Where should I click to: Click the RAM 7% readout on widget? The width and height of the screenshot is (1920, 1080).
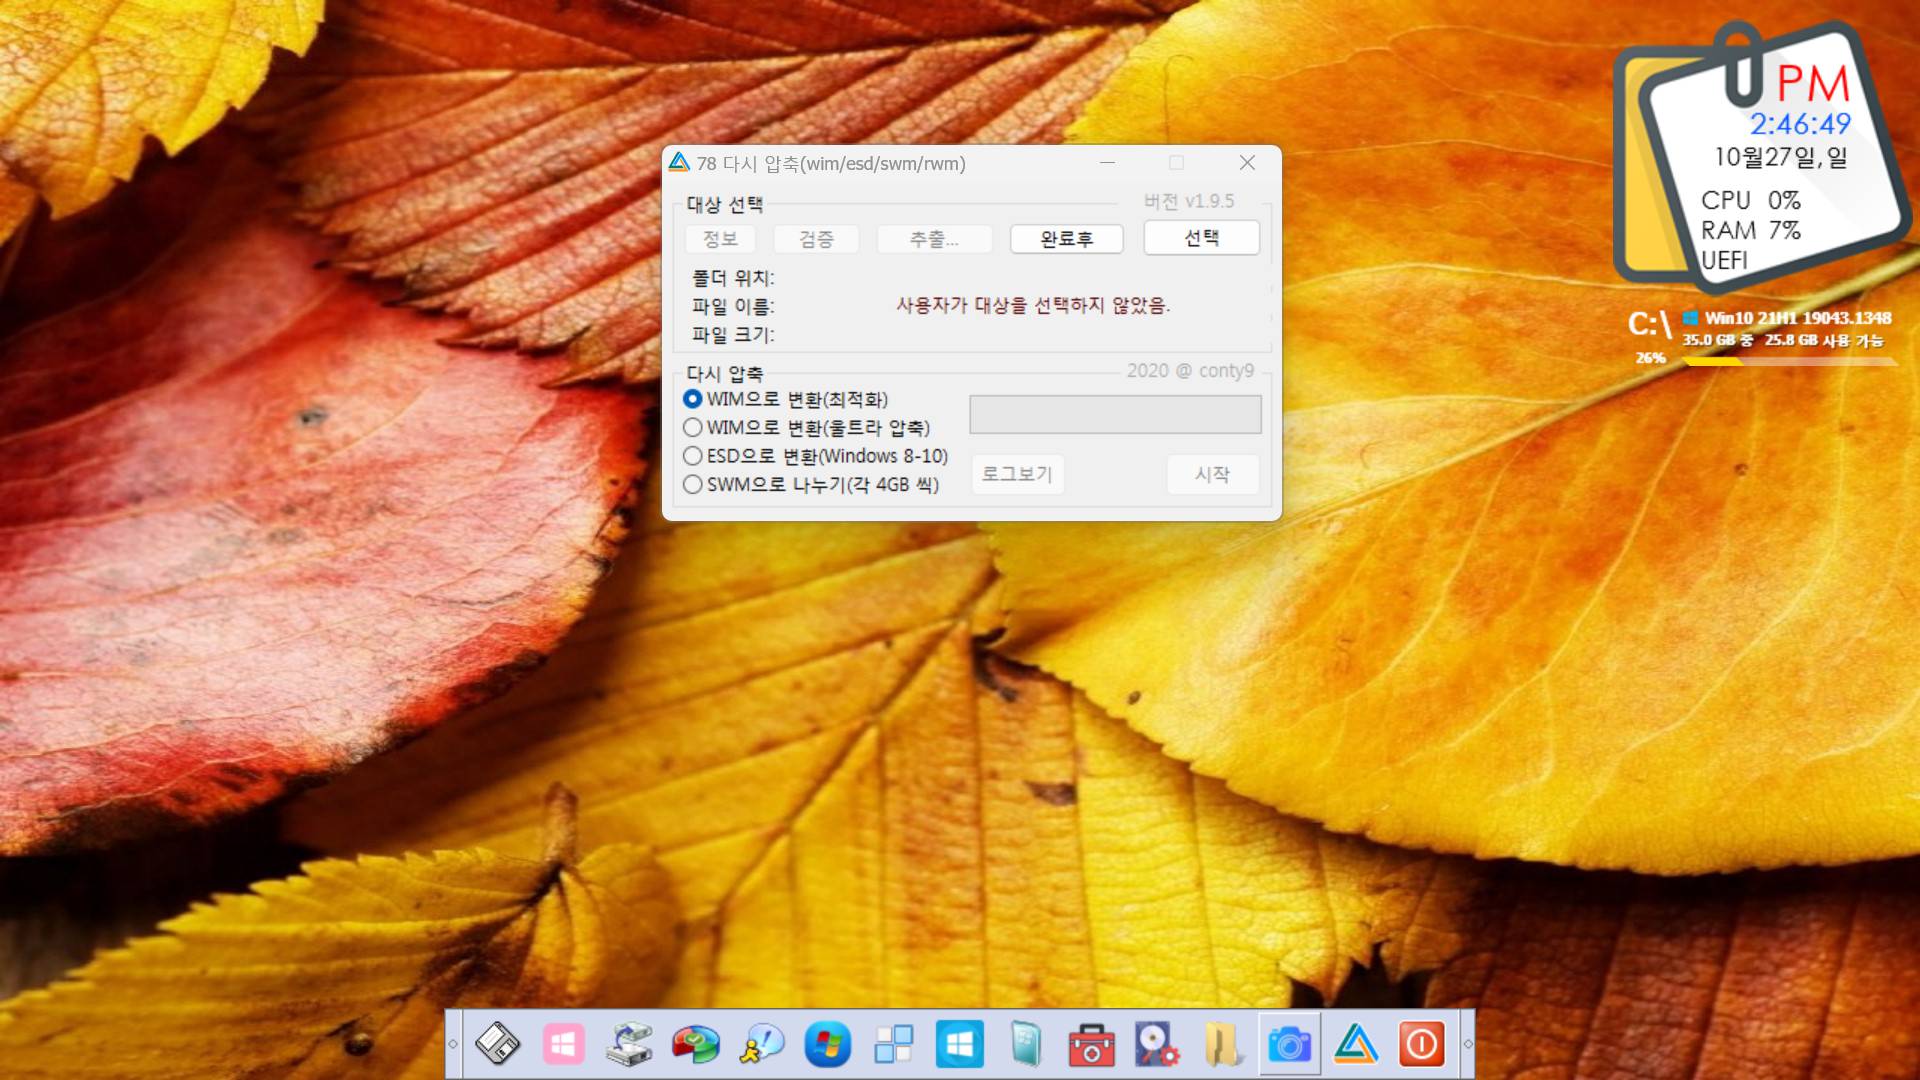click(1751, 230)
